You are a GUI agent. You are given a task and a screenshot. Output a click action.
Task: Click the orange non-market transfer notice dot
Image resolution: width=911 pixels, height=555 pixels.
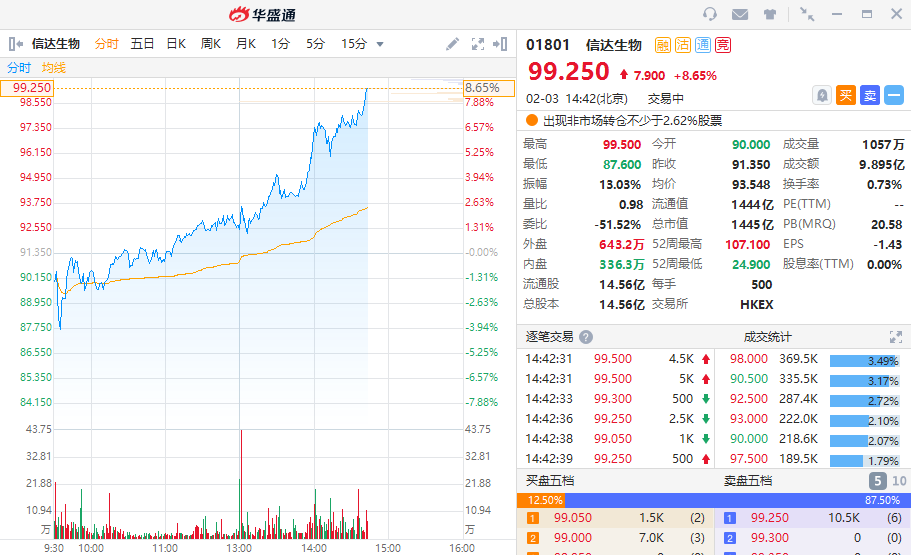click(x=532, y=120)
